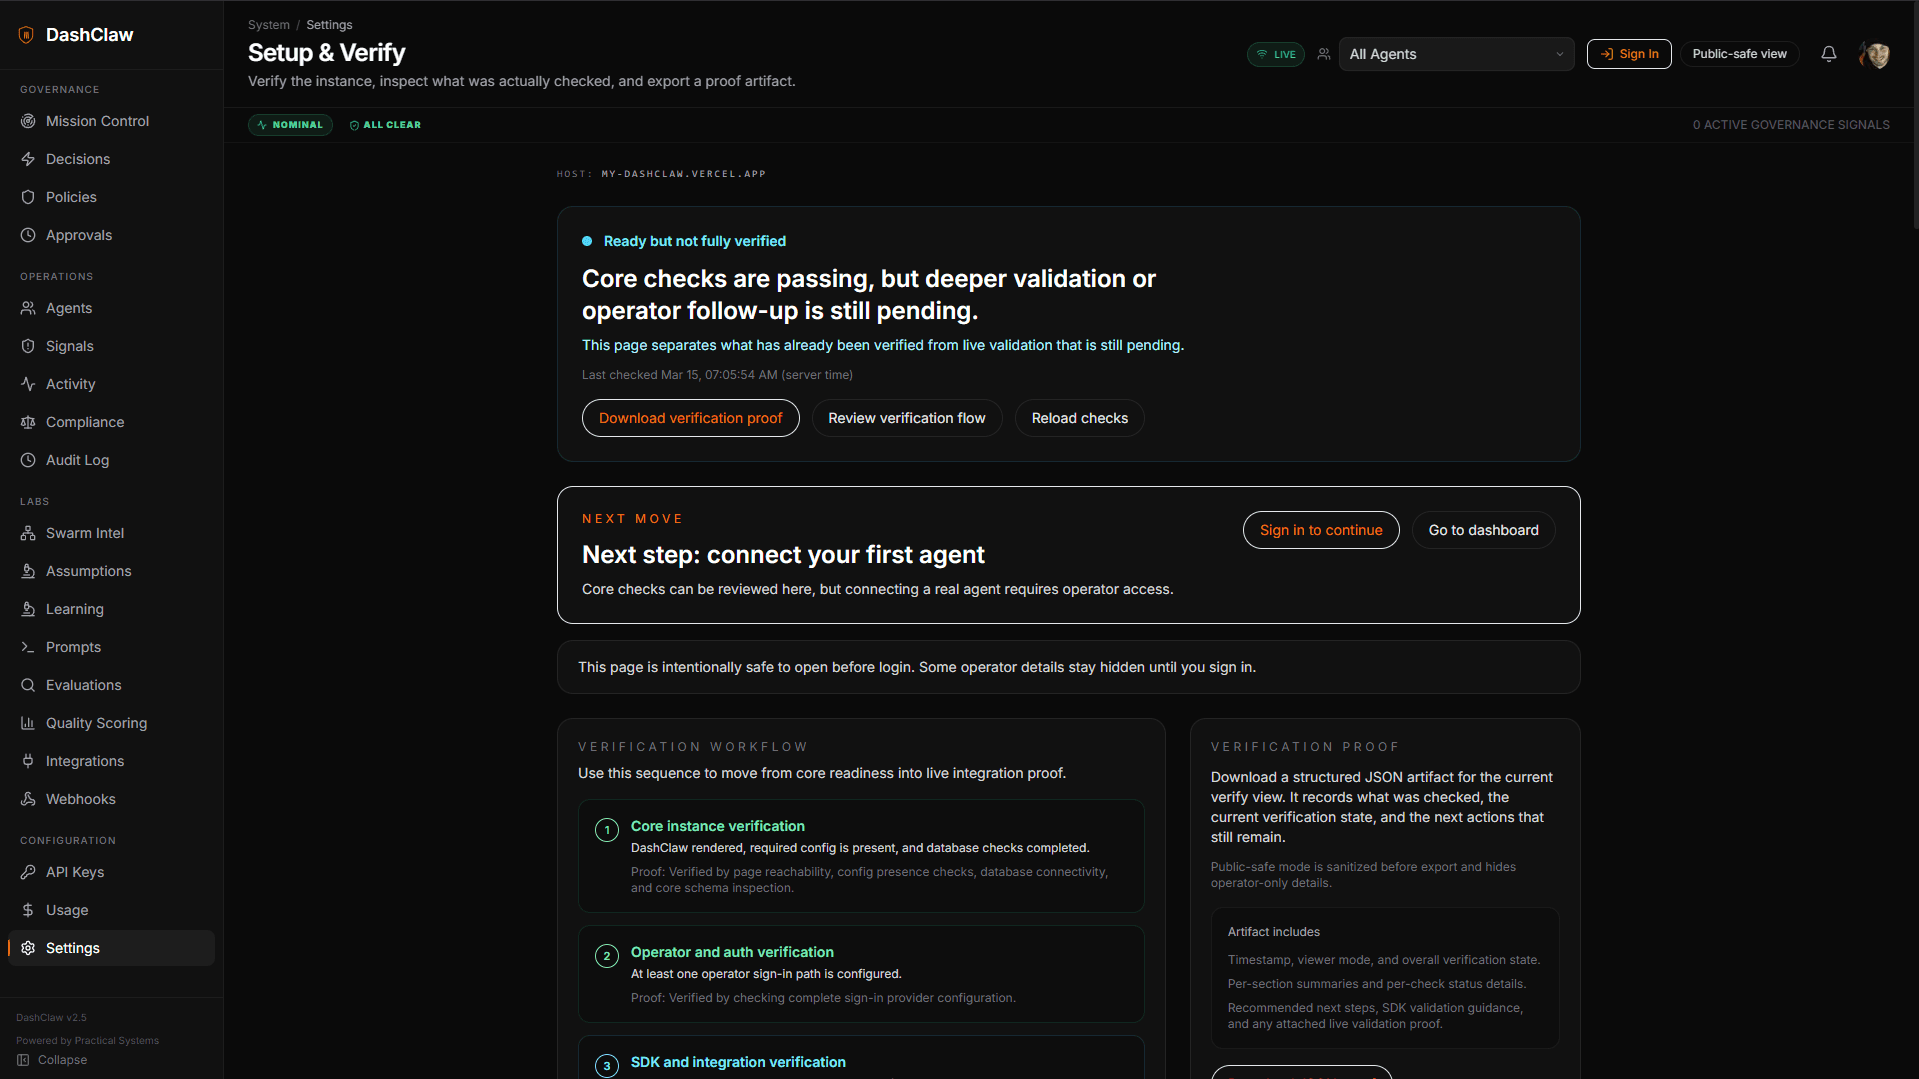Download the verification proof
The image size is (1919, 1079).
pos(690,418)
